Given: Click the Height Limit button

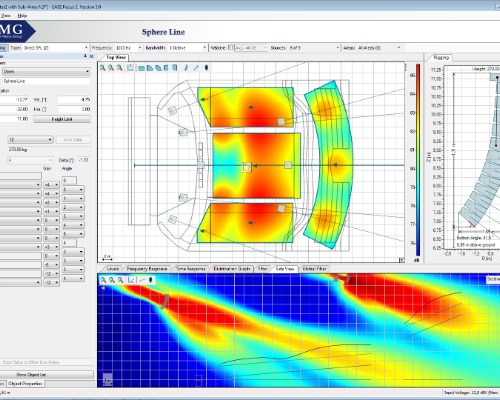Looking at the screenshot, I should pyautogui.click(x=62, y=119).
